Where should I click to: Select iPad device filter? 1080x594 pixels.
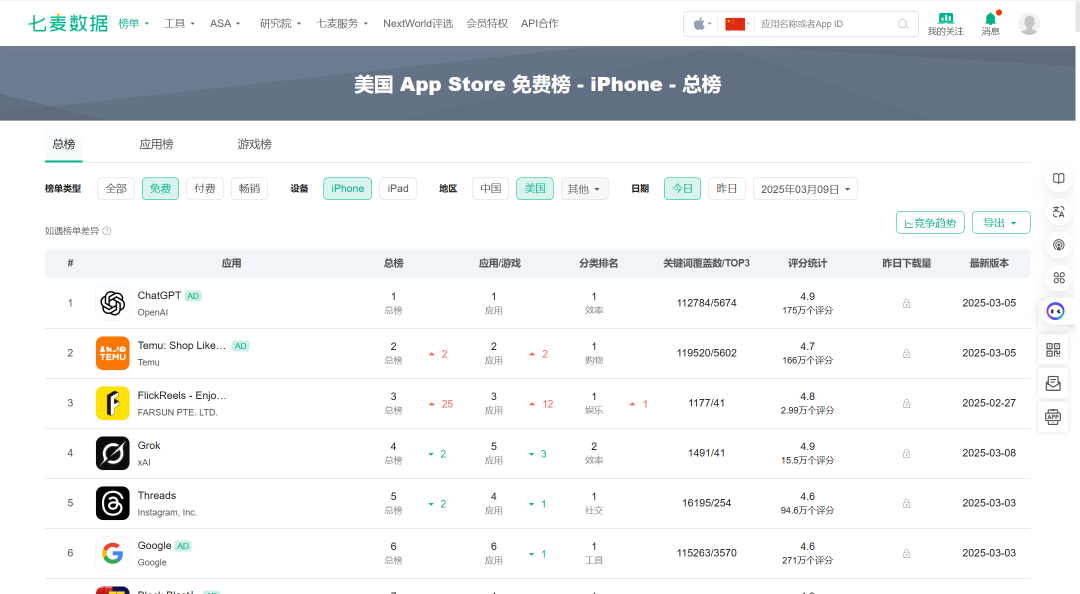[397, 189]
